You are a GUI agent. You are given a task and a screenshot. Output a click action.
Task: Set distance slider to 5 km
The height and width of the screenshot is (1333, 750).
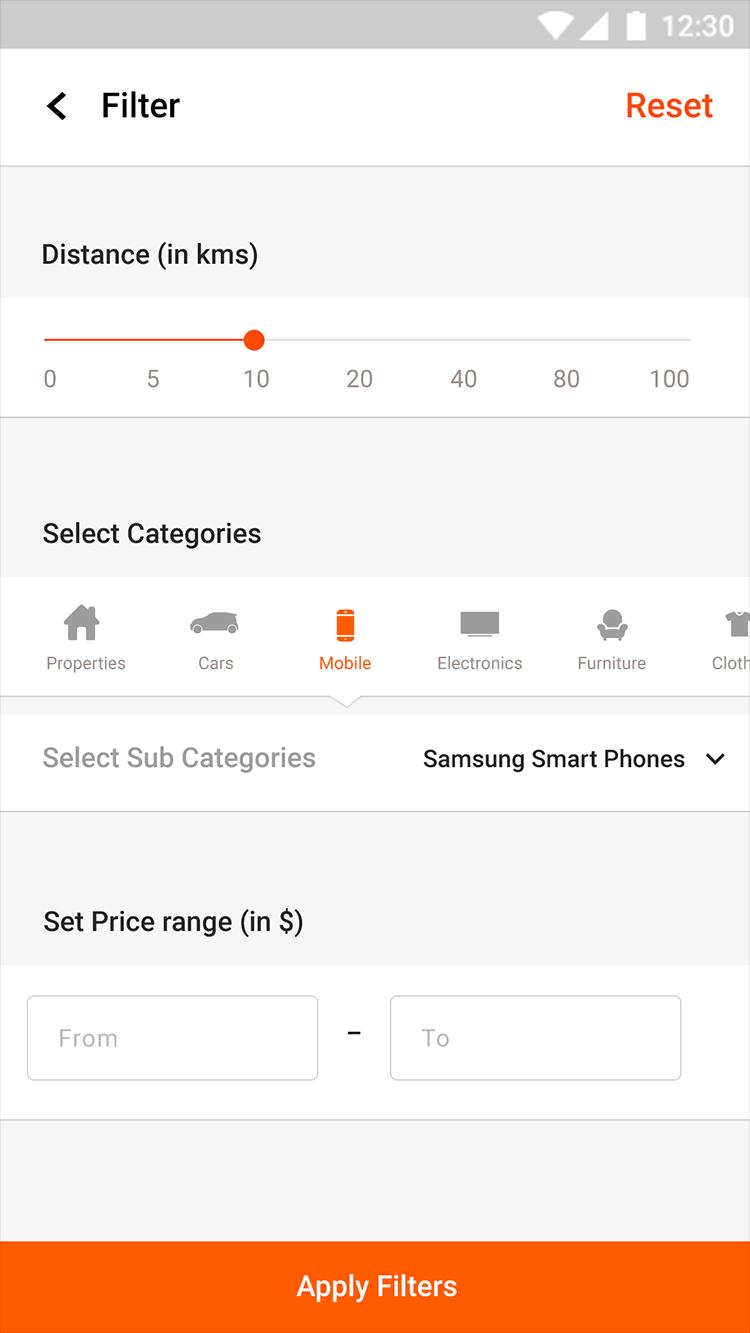(x=153, y=340)
